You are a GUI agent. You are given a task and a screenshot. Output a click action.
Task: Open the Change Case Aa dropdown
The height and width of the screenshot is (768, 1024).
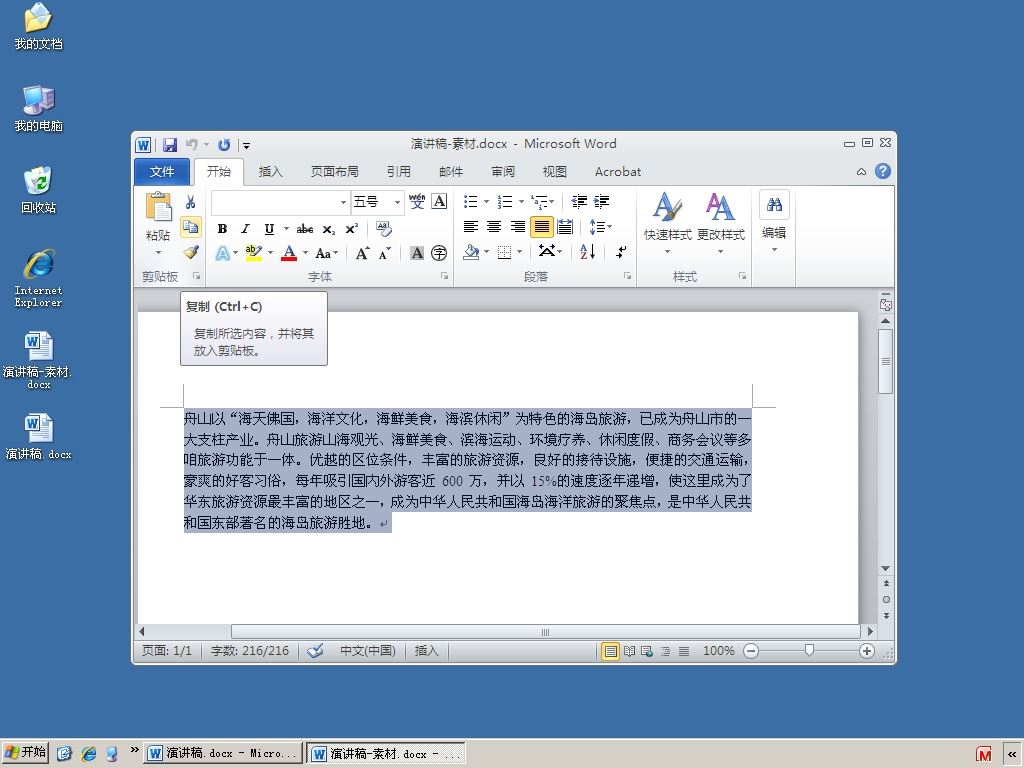tap(327, 253)
